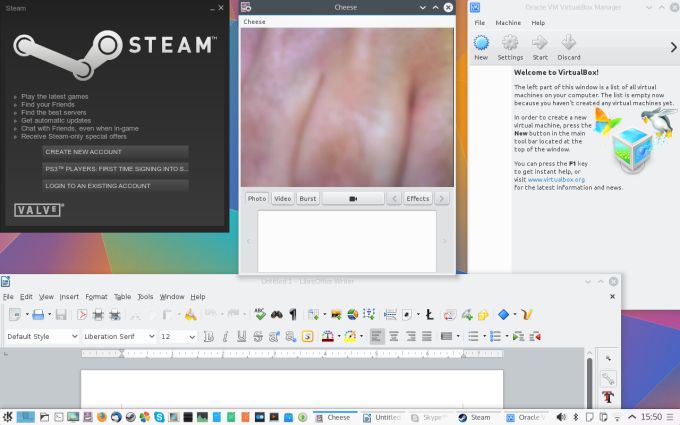Open the font size 12 dropdown
Screen dimensions: 680x425
(x=191, y=337)
